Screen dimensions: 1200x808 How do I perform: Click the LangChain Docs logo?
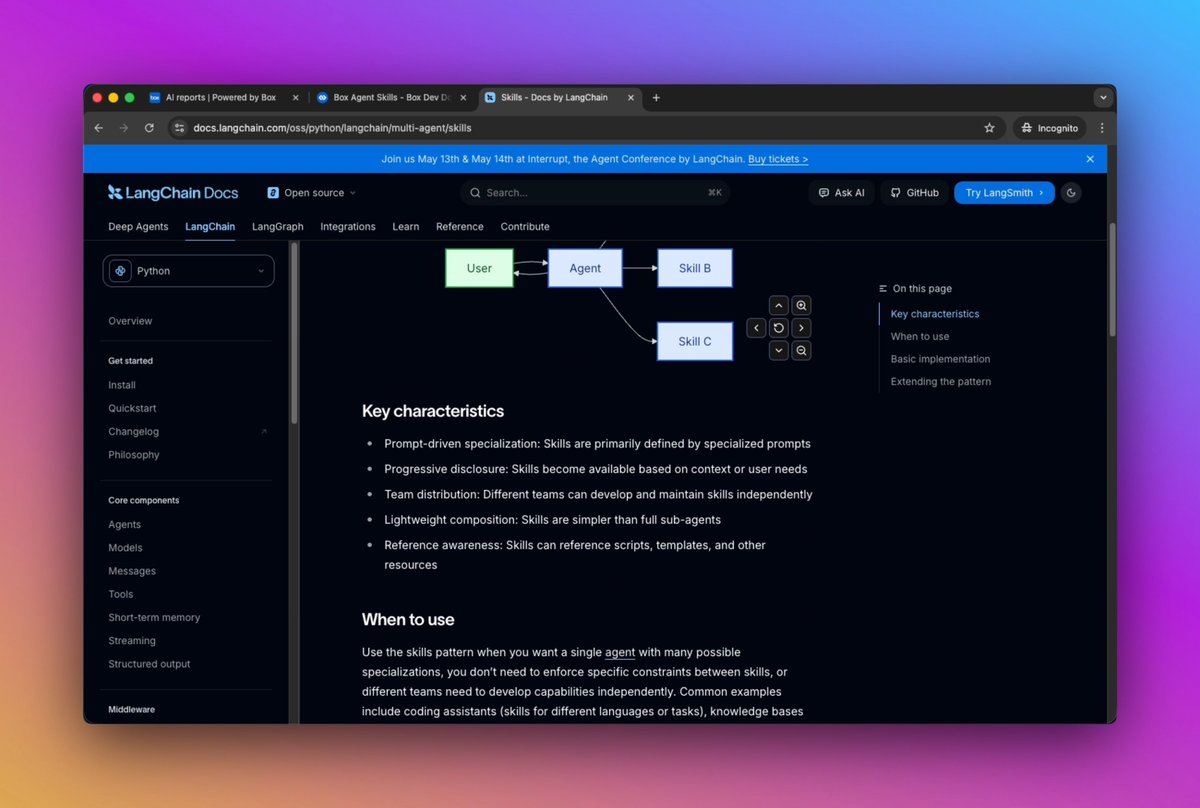173,193
